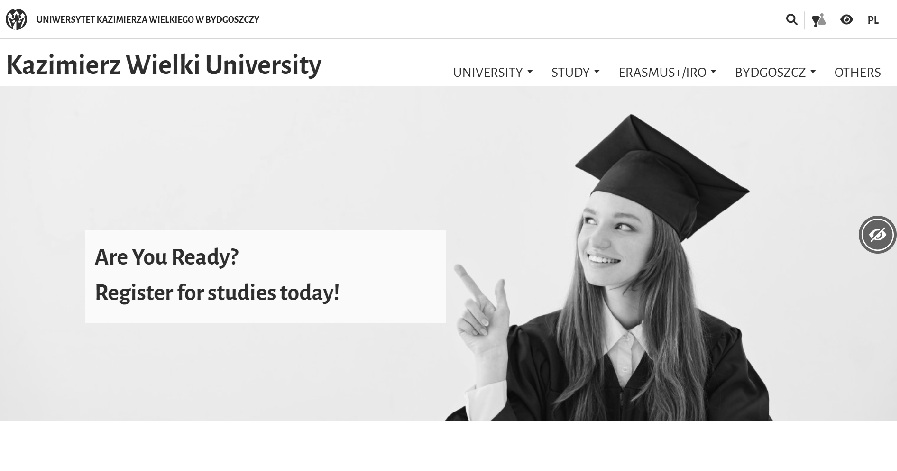Click the "Are You Ready?" heading
The height and width of the screenshot is (471, 897).
pos(167,257)
